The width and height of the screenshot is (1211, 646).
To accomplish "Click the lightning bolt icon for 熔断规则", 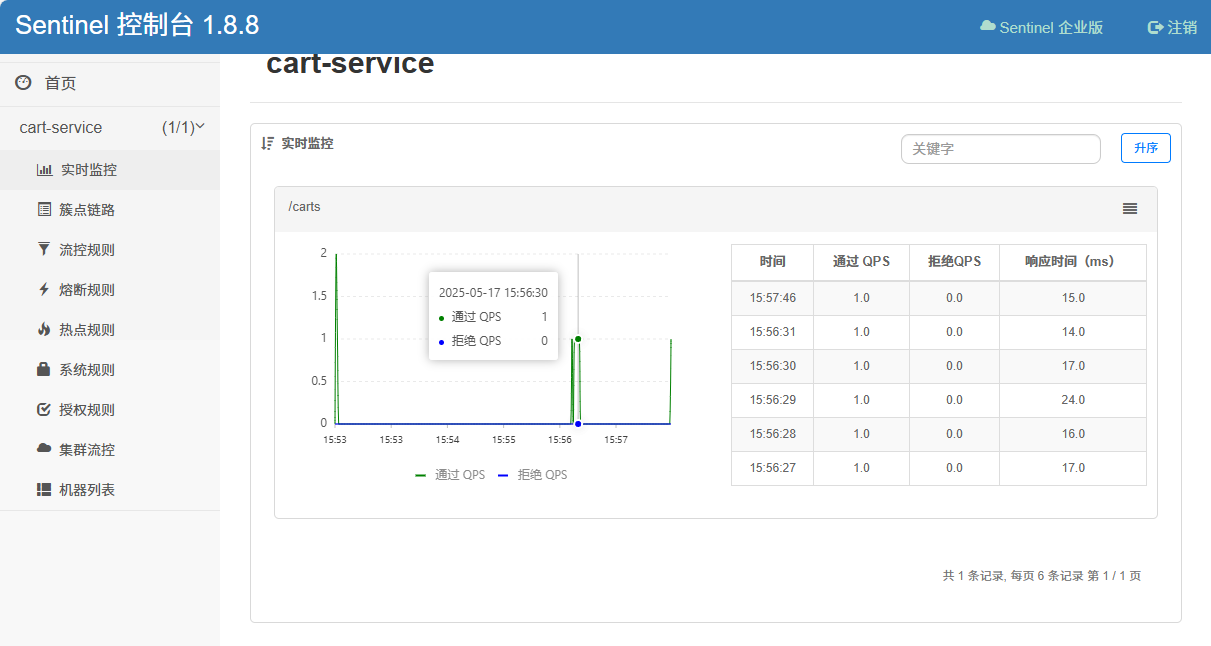I will (x=44, y=290).
